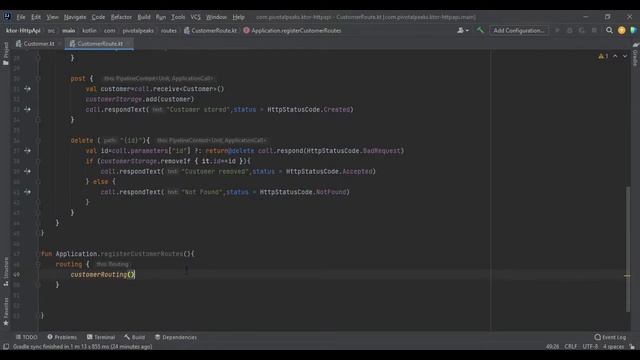
Task: Toggle the Favorites tool window
Action: pos(6,311)
